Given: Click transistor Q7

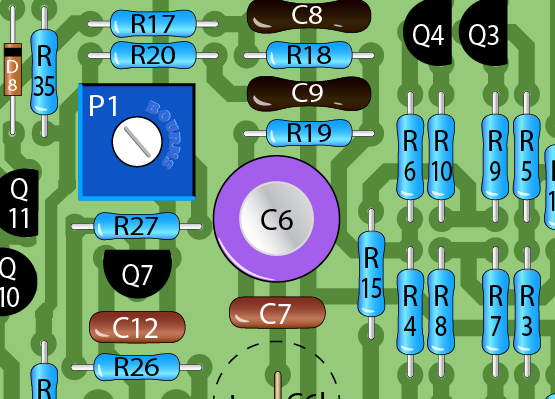Looking at the screenshot, I should (x=137, y=274).
